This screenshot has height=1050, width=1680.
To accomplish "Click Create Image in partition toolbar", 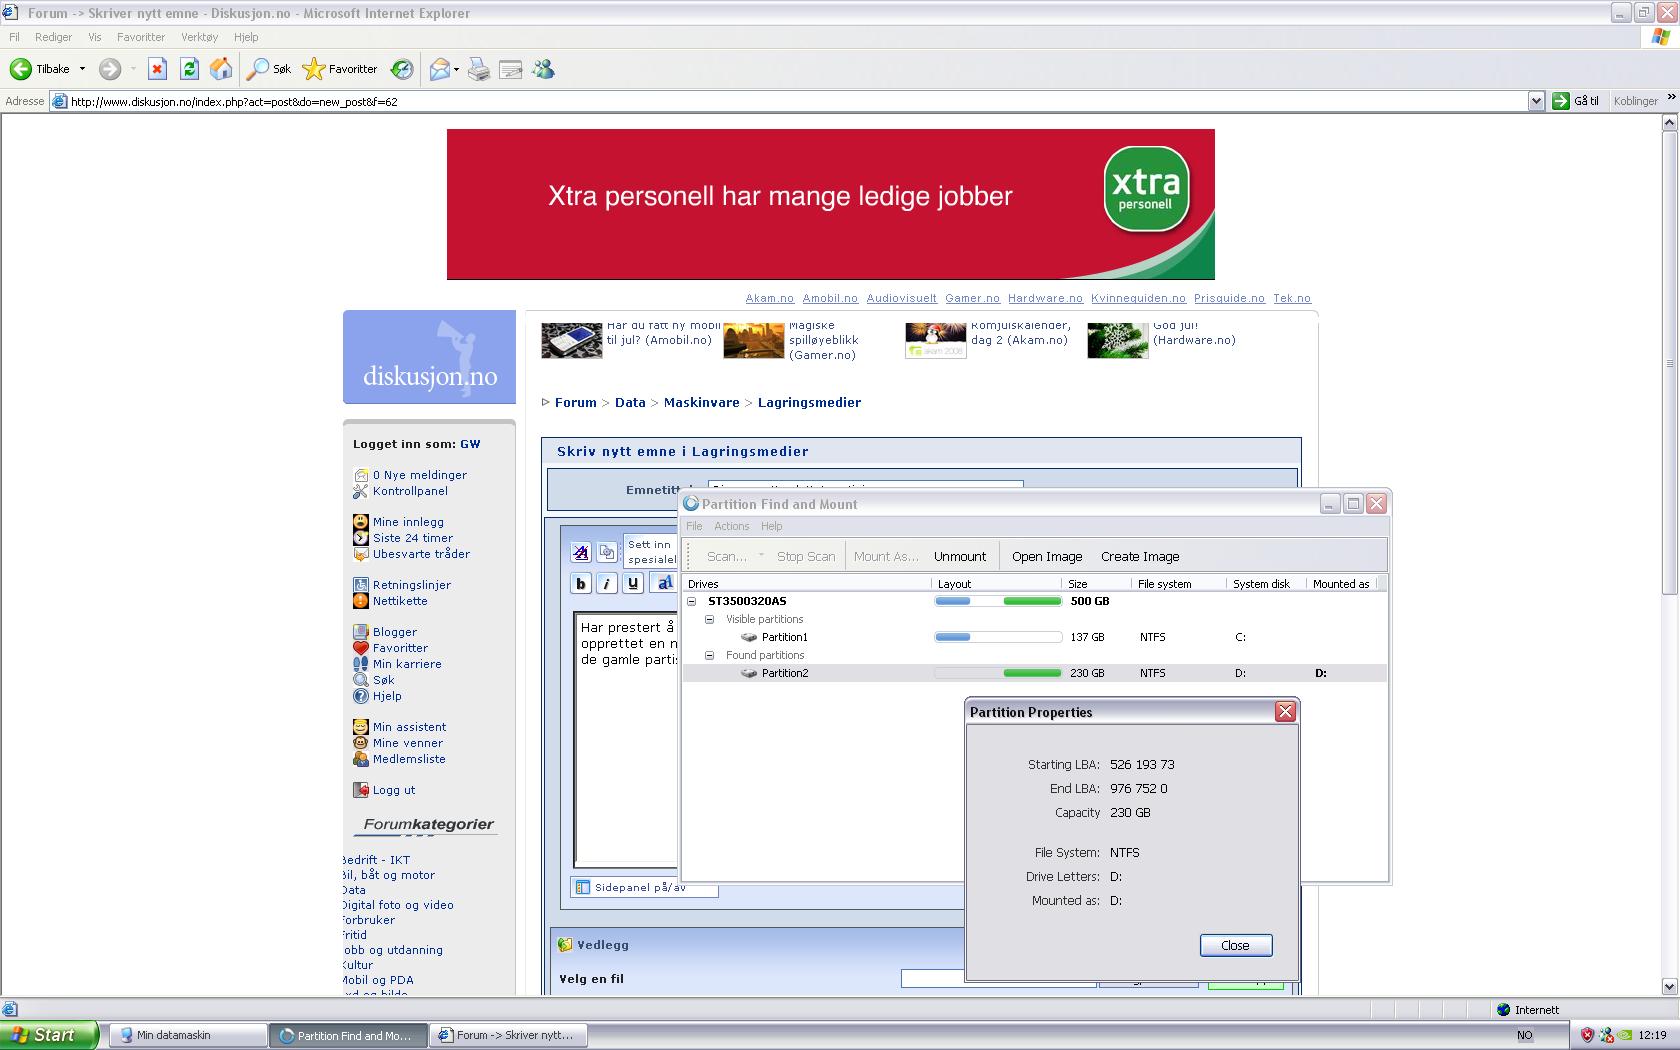I will click(x=1140, y=557).
